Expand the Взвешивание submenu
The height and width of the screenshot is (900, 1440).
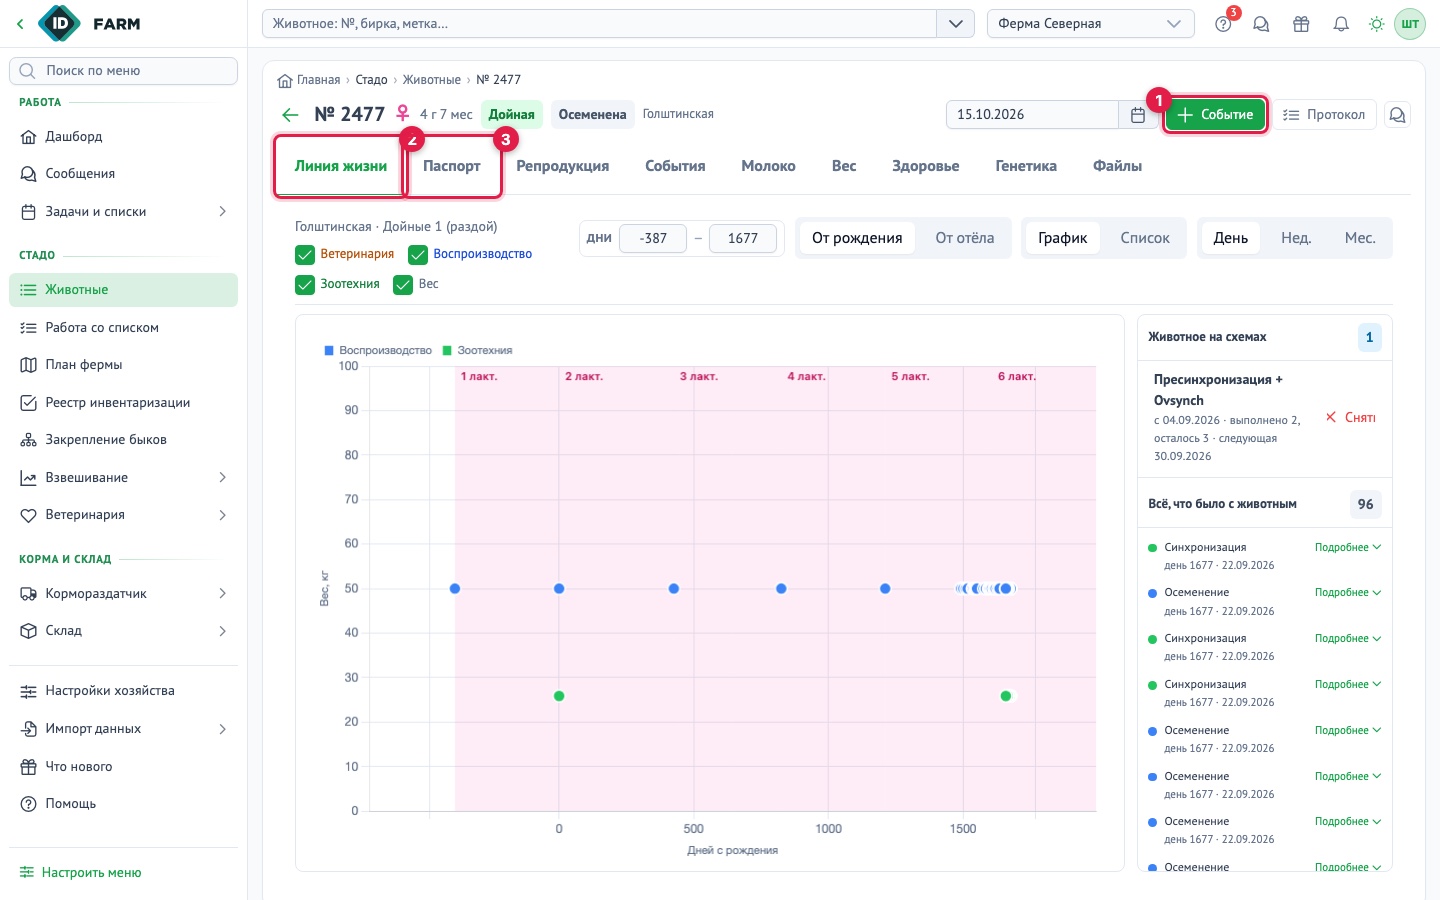(x=222, y=478)
